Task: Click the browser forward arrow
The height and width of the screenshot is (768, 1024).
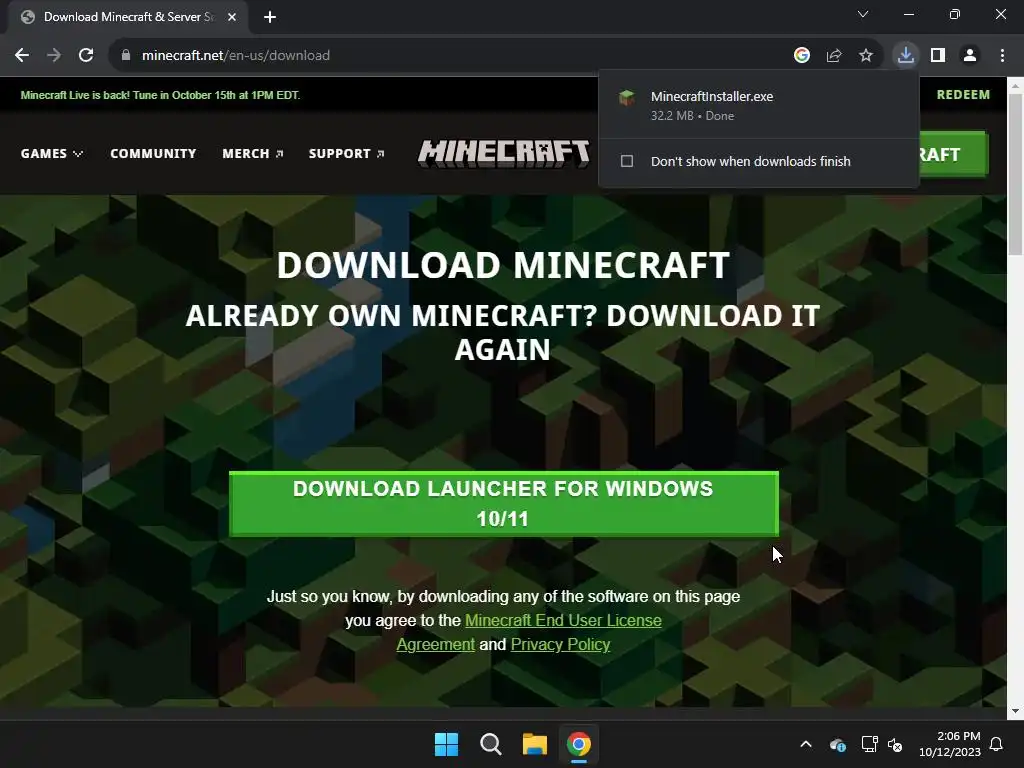Action: click(54, 56)
